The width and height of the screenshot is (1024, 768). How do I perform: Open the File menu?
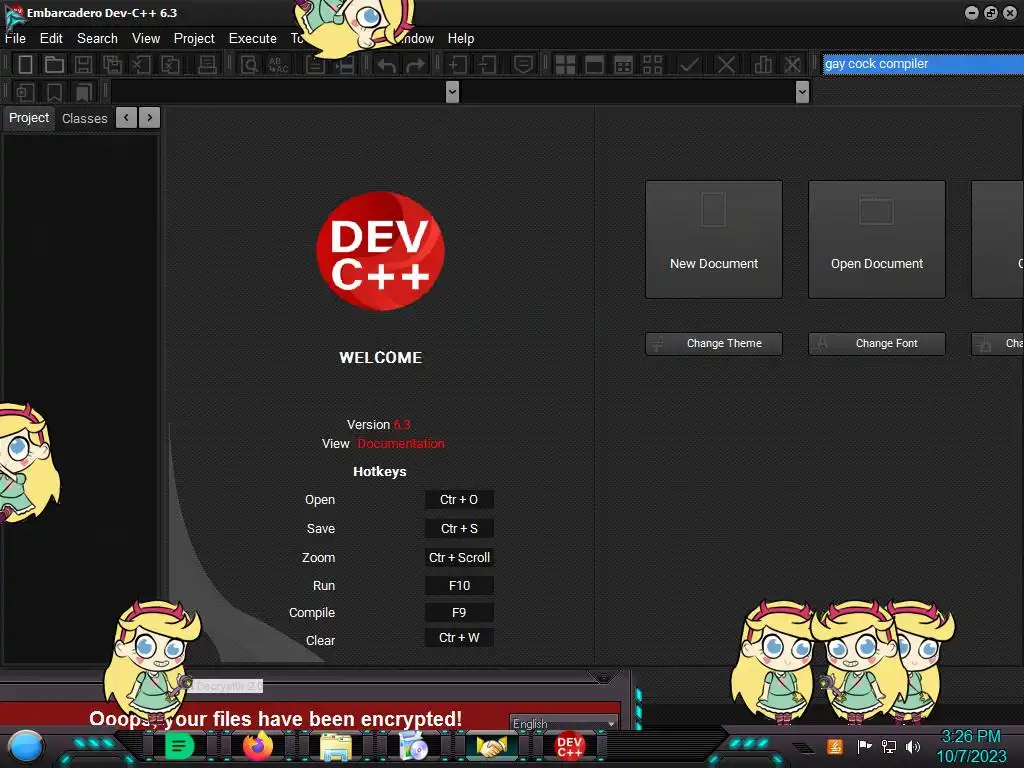15,39
